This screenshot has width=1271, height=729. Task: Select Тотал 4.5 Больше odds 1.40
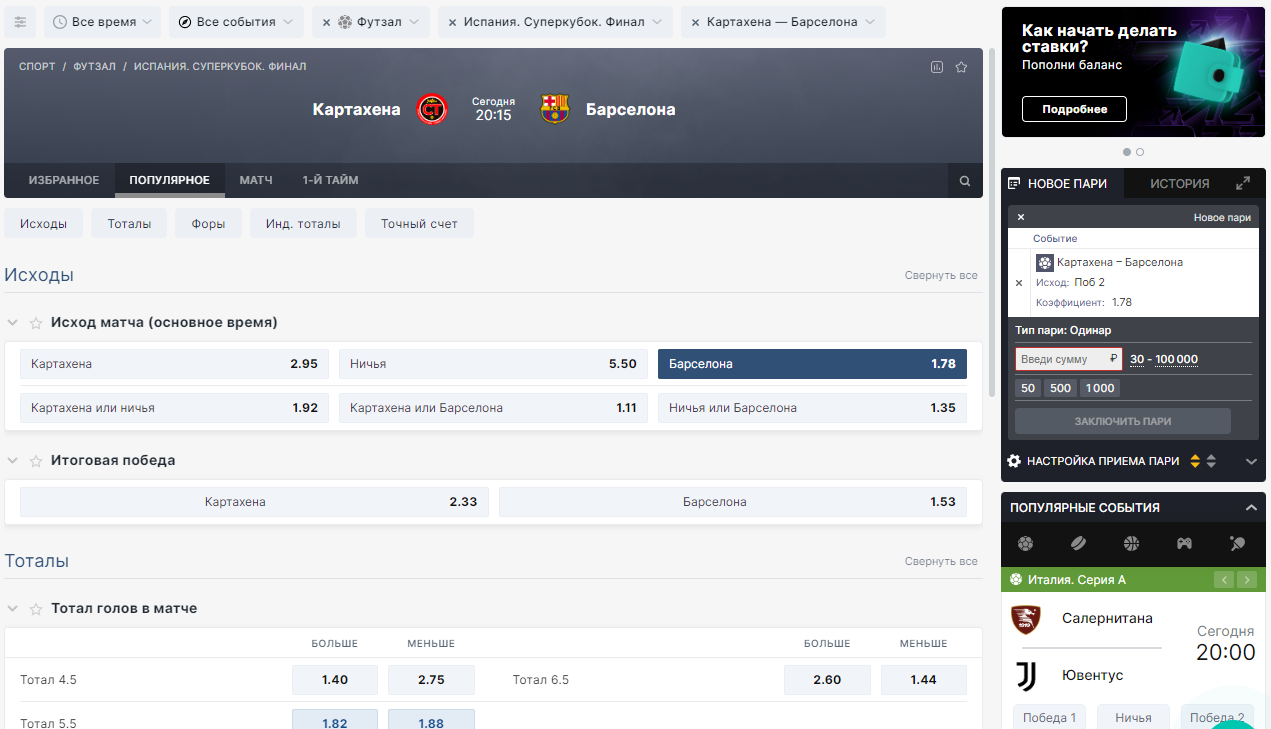click(335, 680)
